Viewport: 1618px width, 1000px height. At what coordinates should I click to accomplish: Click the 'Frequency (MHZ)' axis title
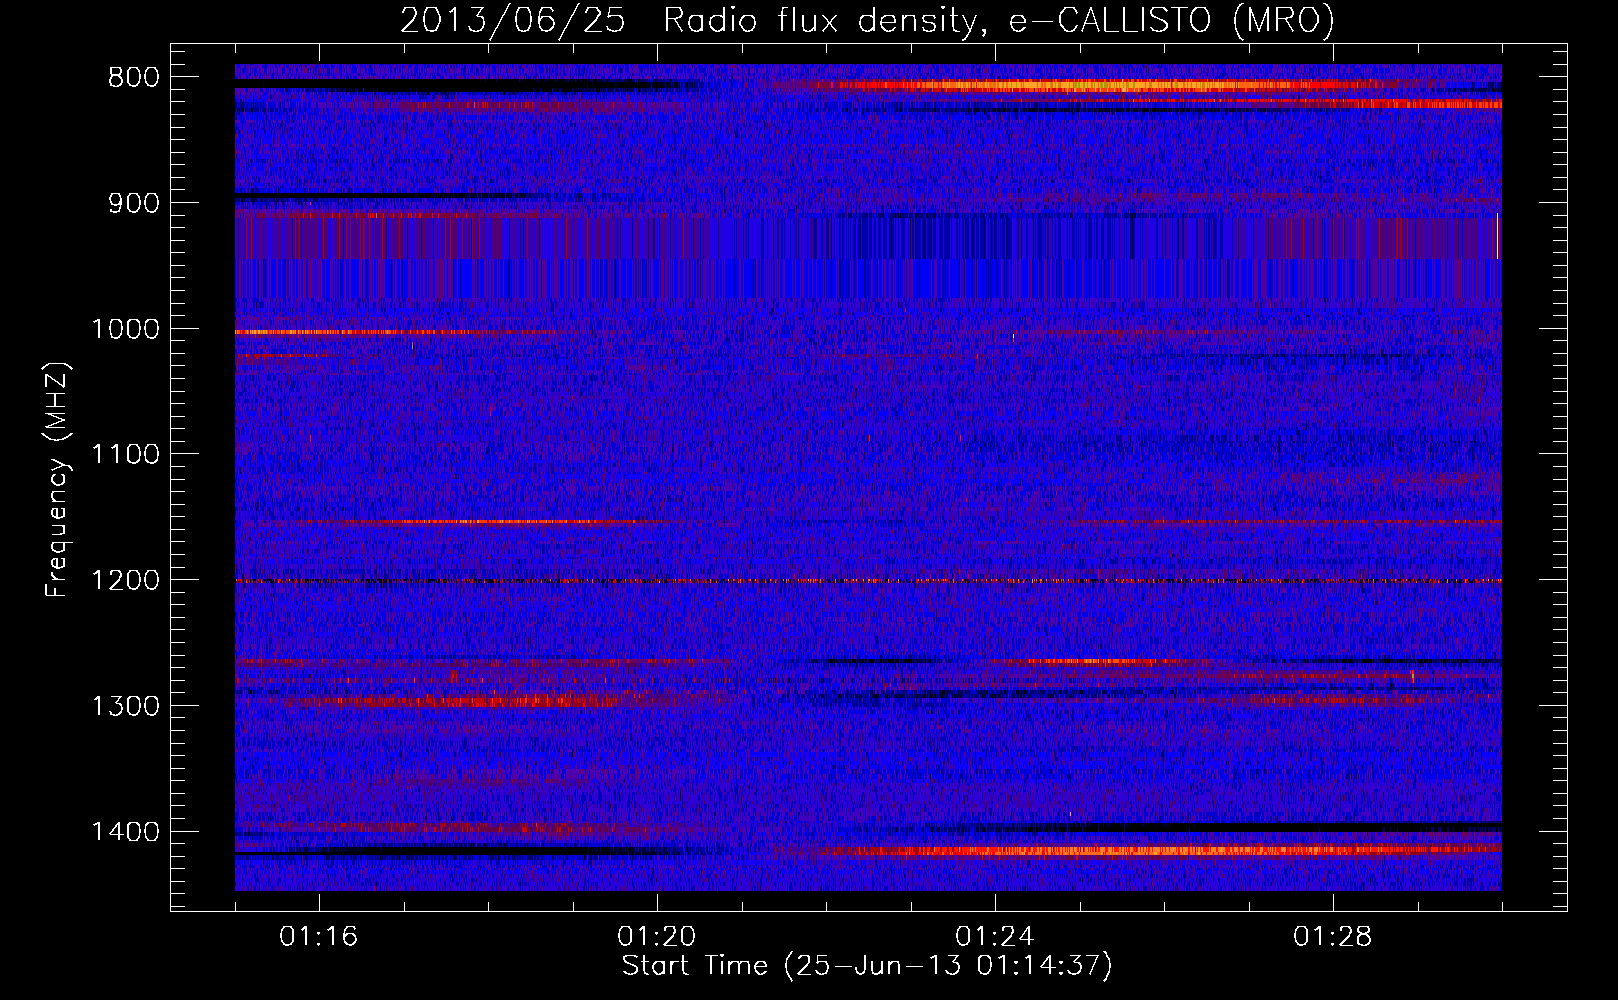coord(57,480)
